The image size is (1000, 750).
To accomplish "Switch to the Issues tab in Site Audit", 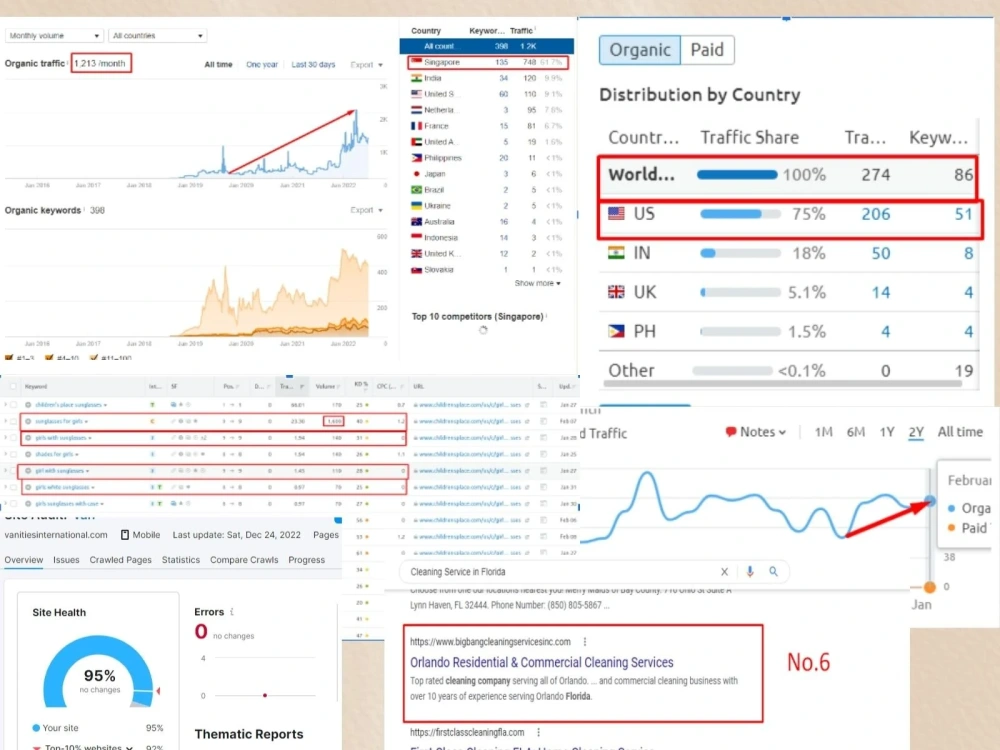I will coord(66,559).
